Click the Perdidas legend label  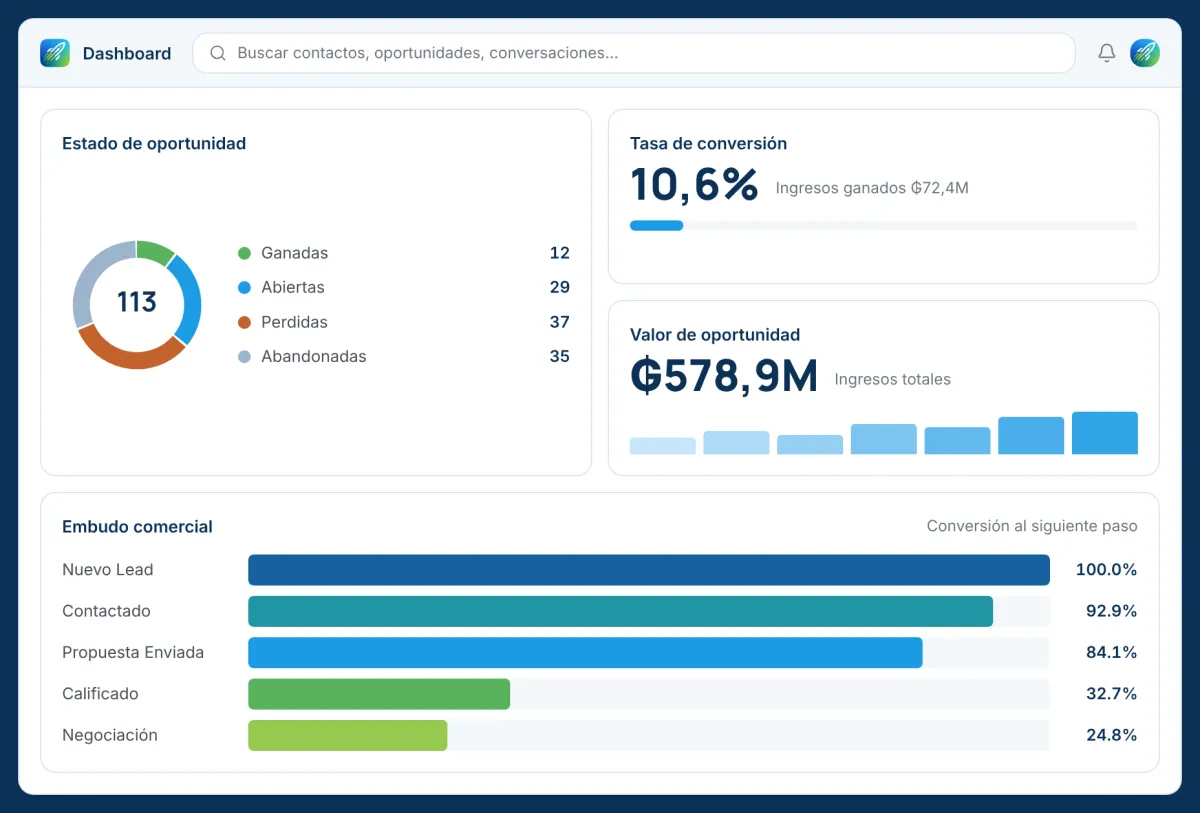tap(294, 322)
